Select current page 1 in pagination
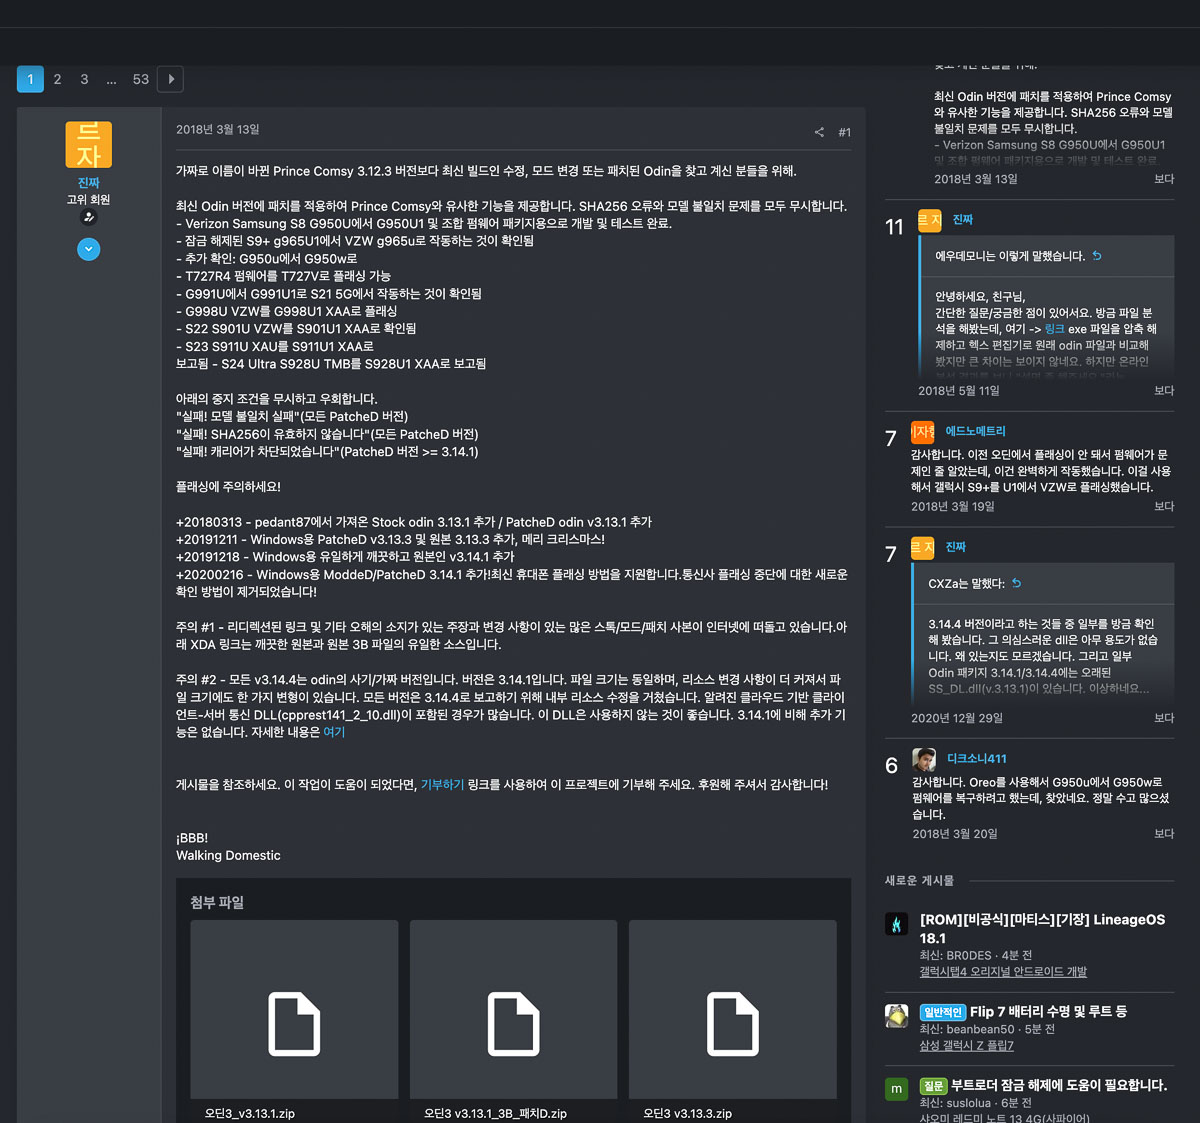Image resolution: width=1200 pixels, height=1123 pixels. 30,79
